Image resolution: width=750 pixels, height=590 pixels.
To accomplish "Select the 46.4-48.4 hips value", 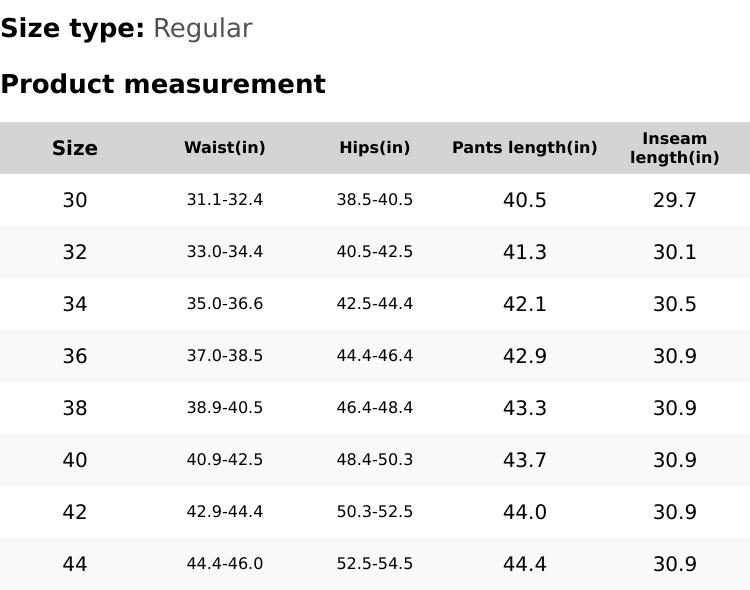I will (375, 408).
